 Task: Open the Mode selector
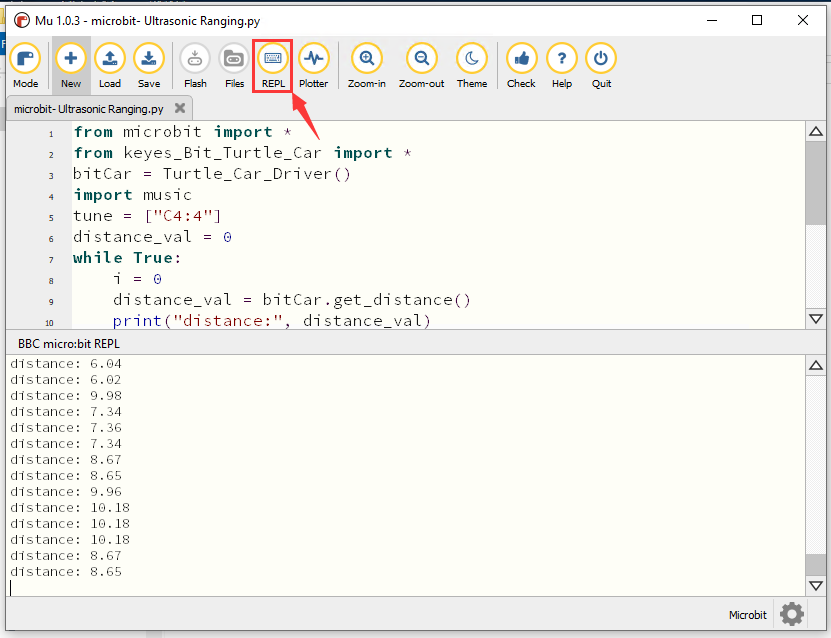(25, 65)
